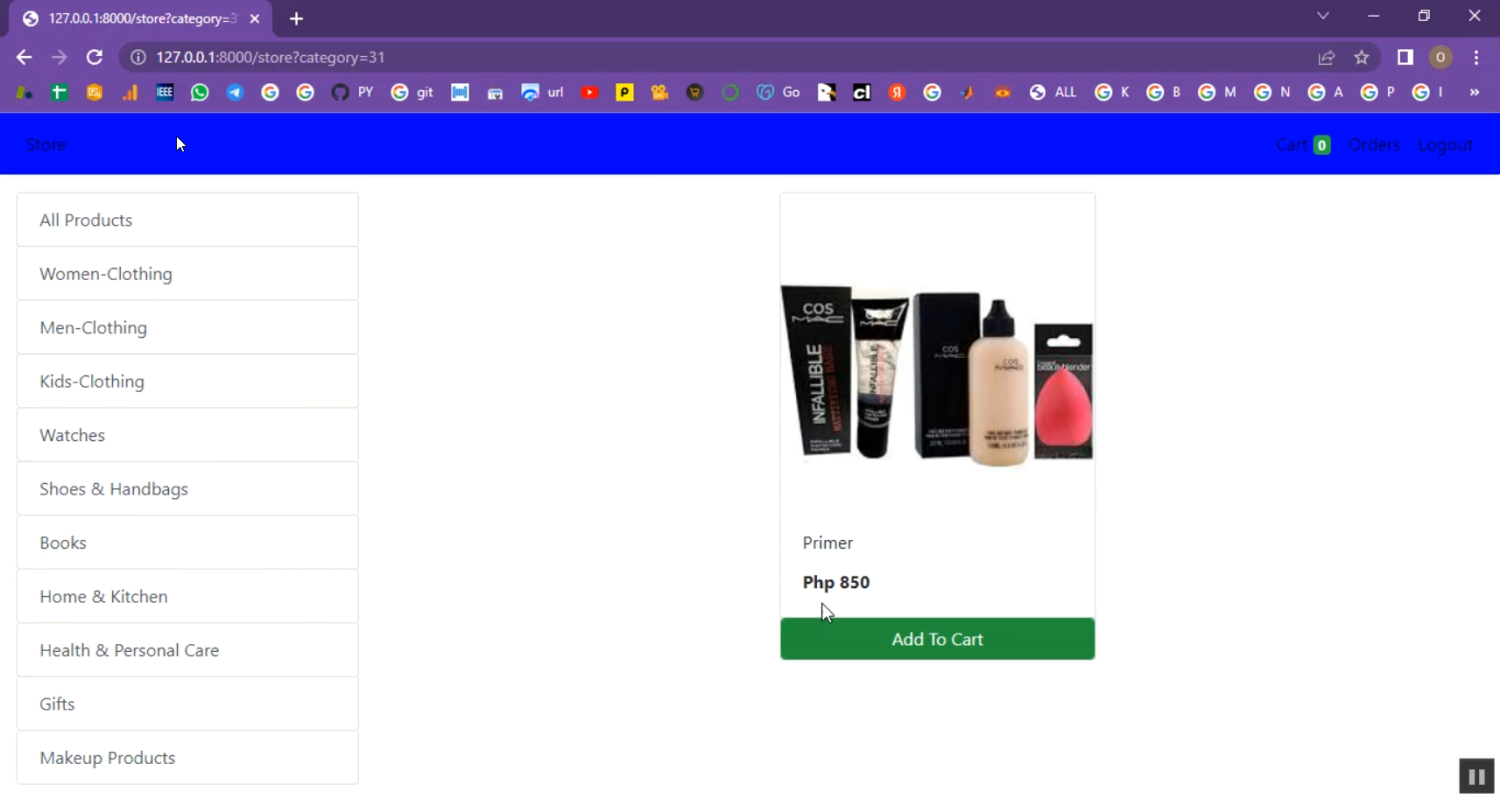Select the Home & Kitchen category
Image resolution: width=1500 pixels, height=799 pixels.
[x=188, y=597]
